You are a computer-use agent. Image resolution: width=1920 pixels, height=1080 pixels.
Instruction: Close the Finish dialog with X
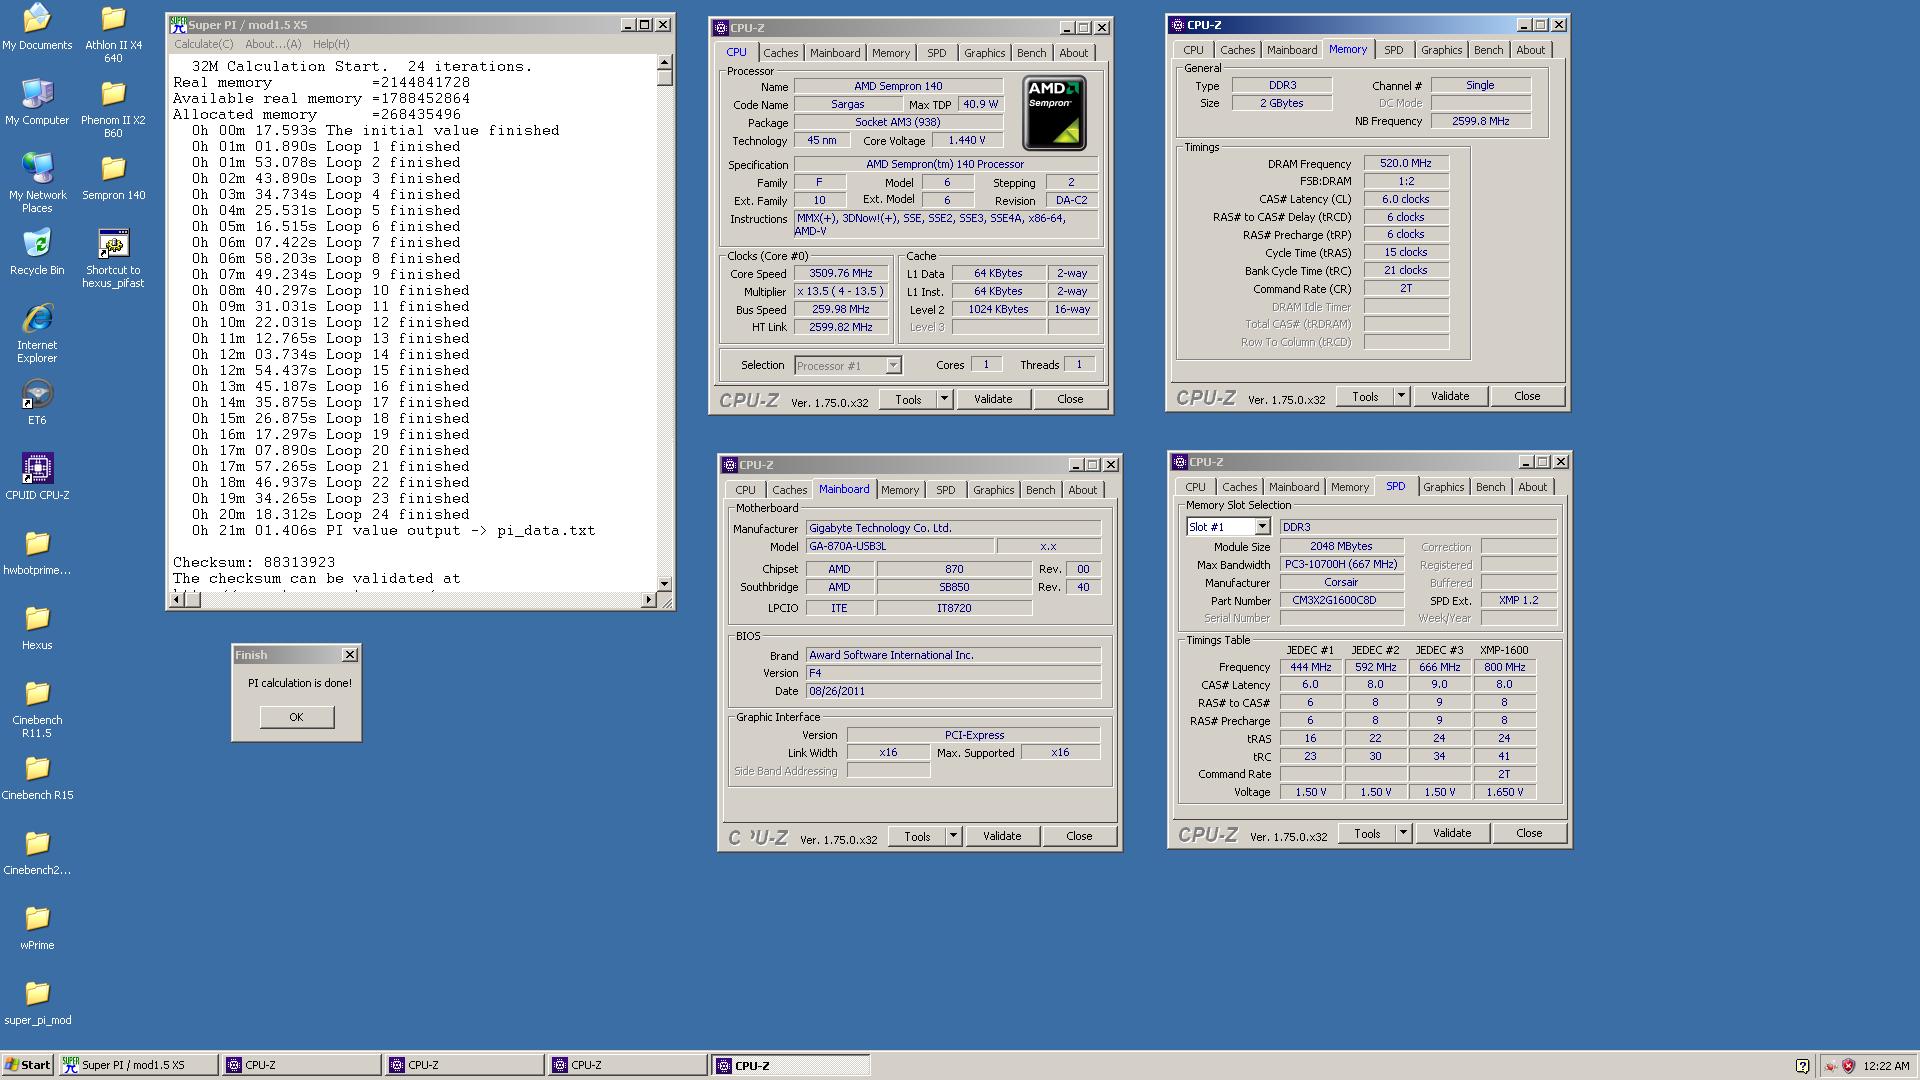click(x=349, y=655)
